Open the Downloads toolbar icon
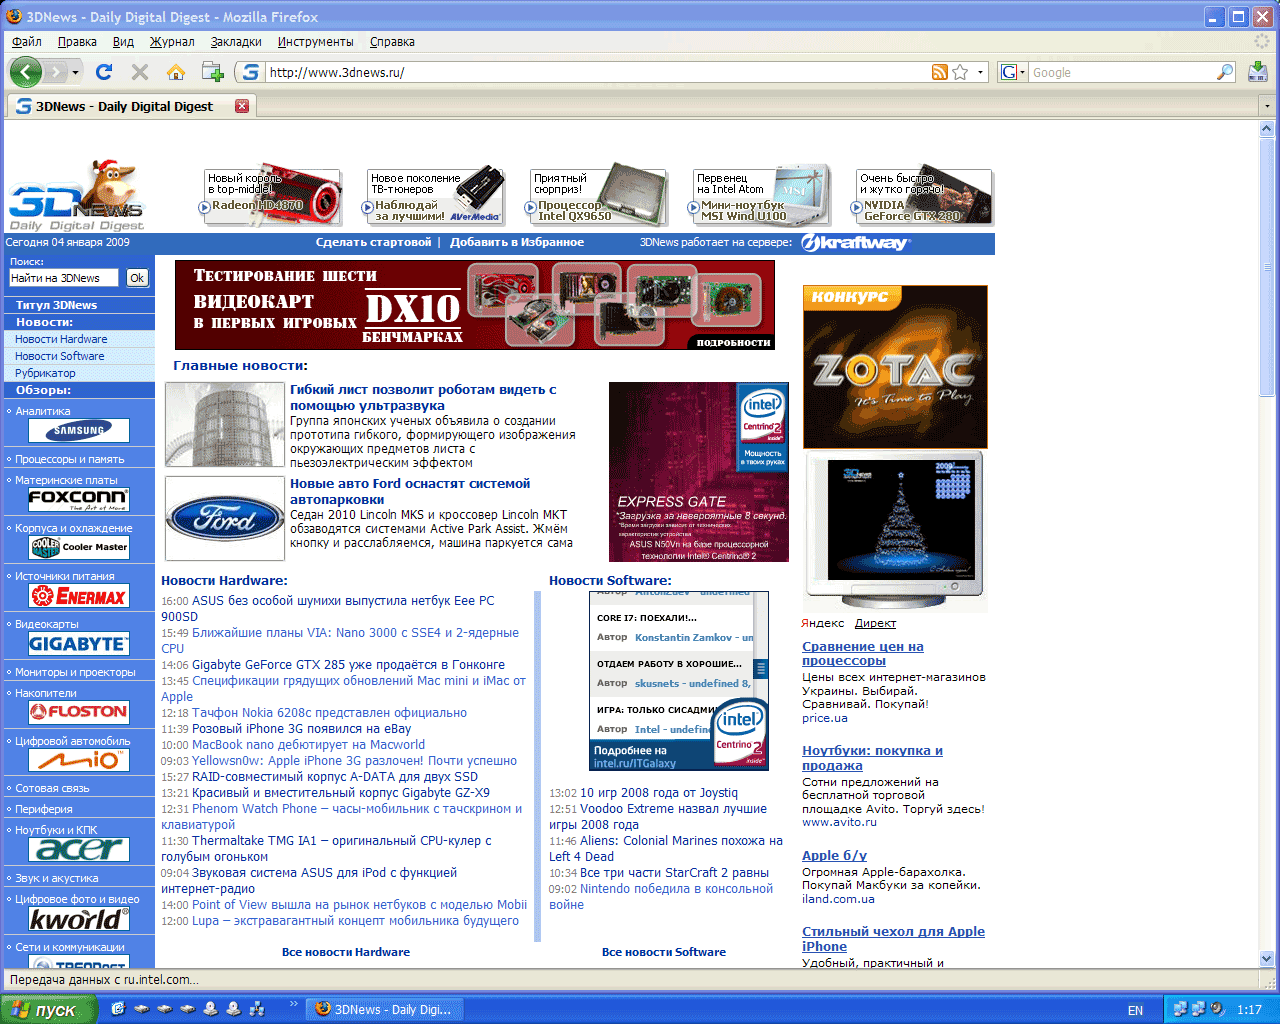The image size is (1280, 1024). click(1258, 72)
